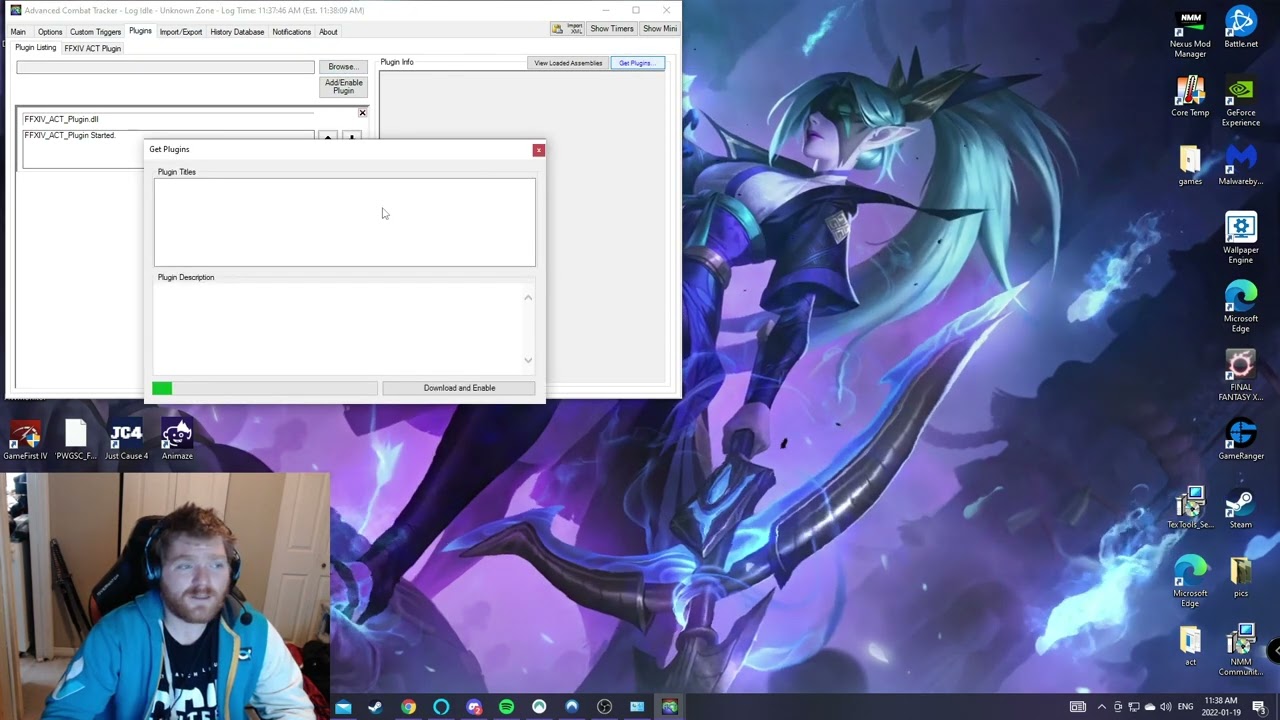The width and height of the screenshot is (1280, 720).
Task: Open the Import/Export tab
Action: coord(181,32)
